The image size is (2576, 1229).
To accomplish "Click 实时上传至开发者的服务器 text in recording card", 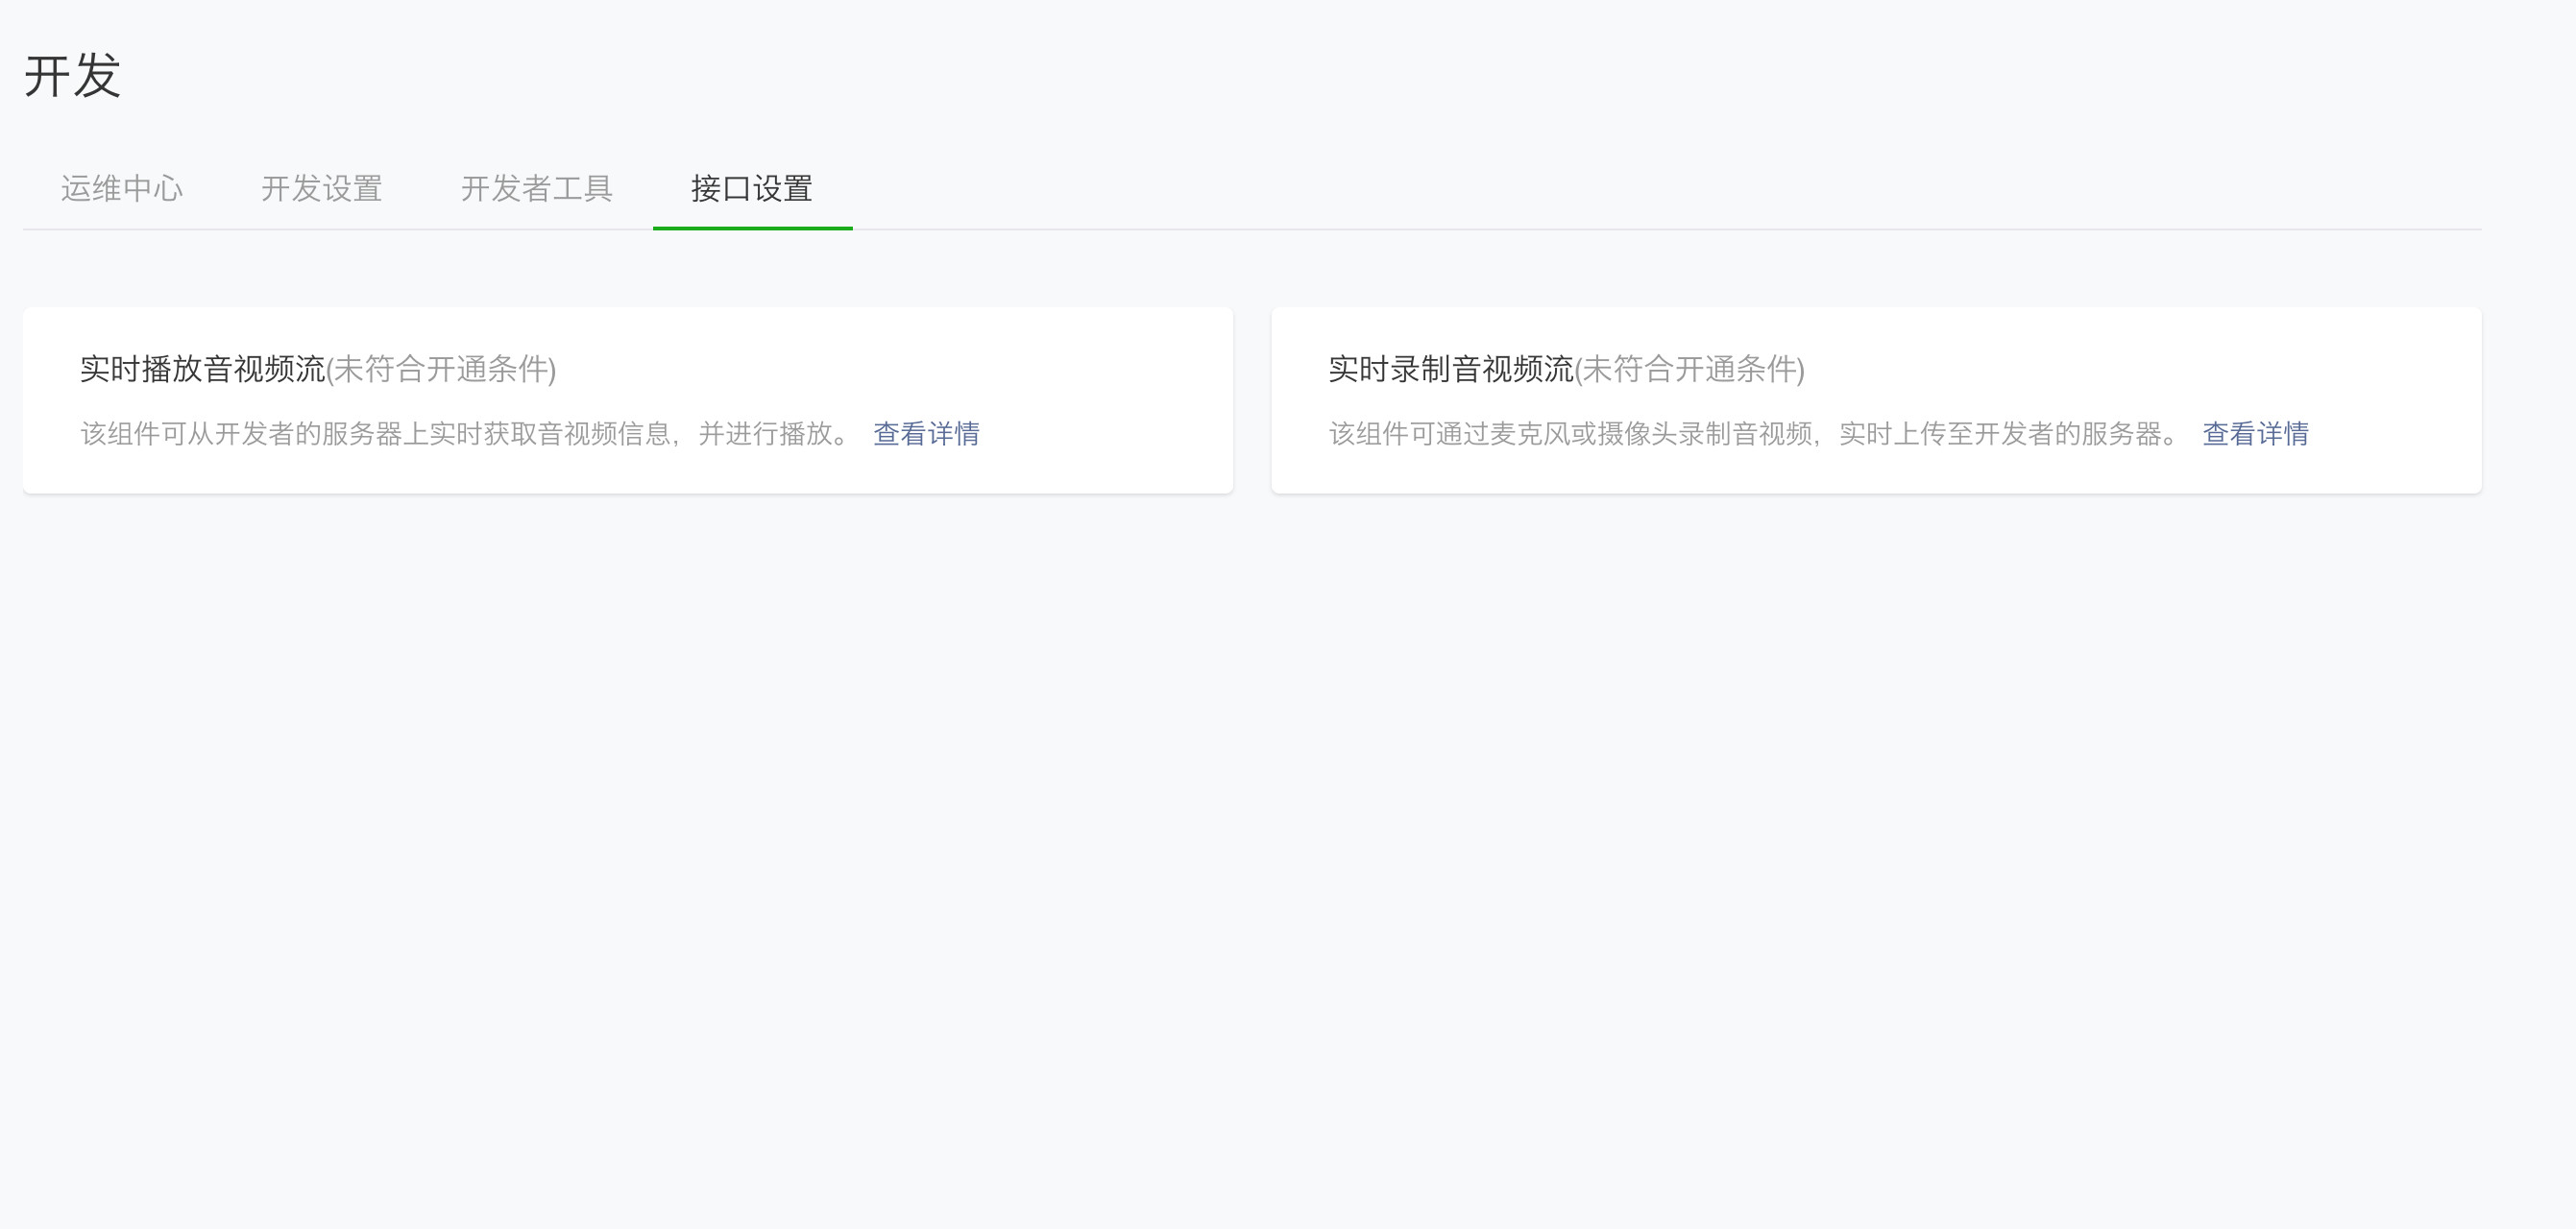I will 2000,433.
